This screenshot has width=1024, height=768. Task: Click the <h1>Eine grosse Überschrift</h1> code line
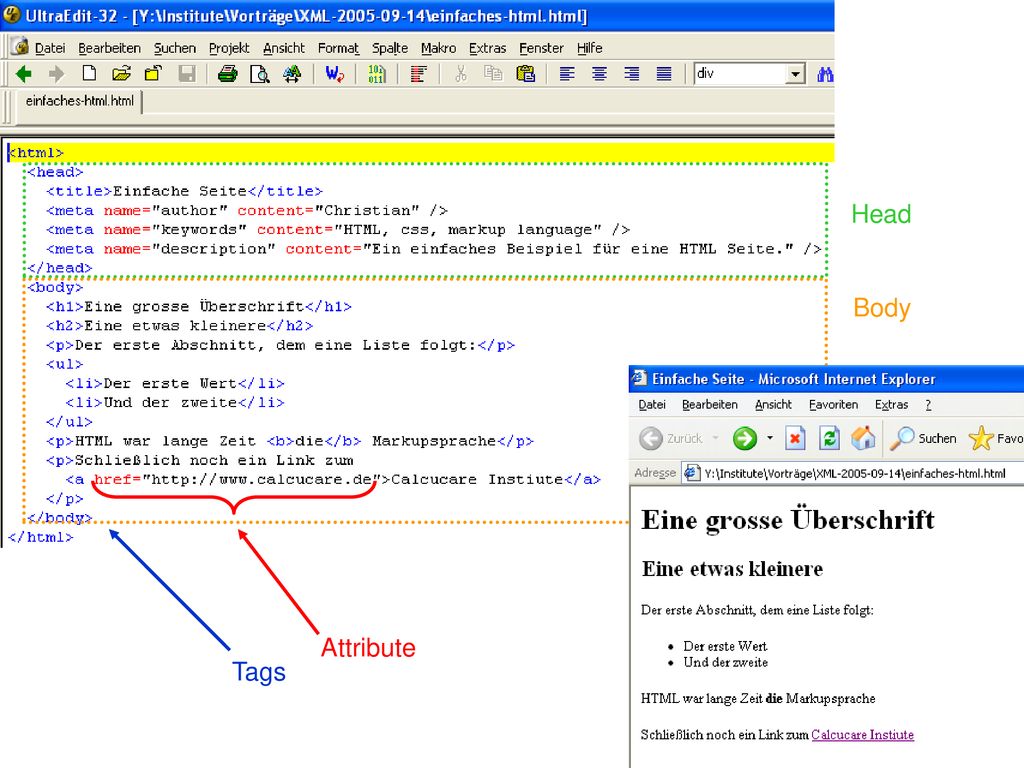click(x=199, y=306)
